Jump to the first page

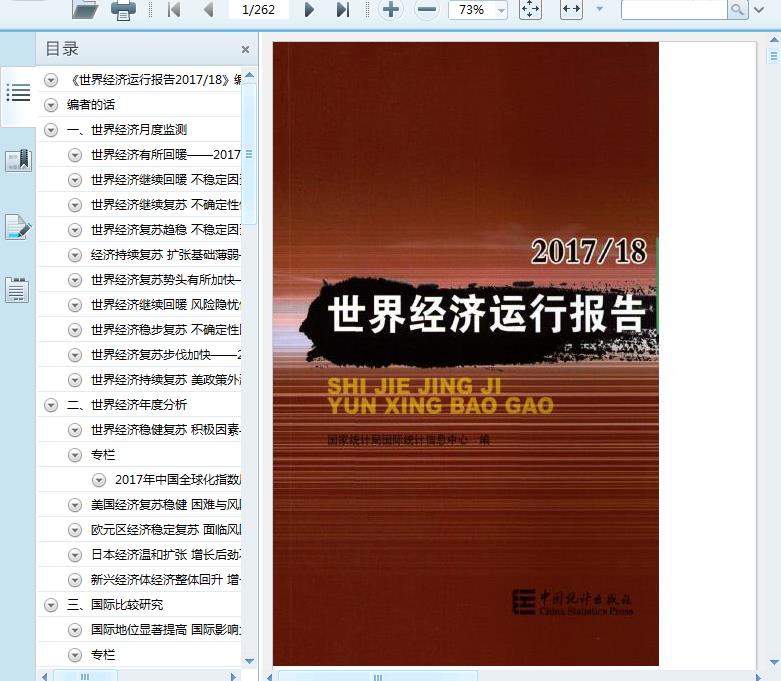[x=174, y=9]
